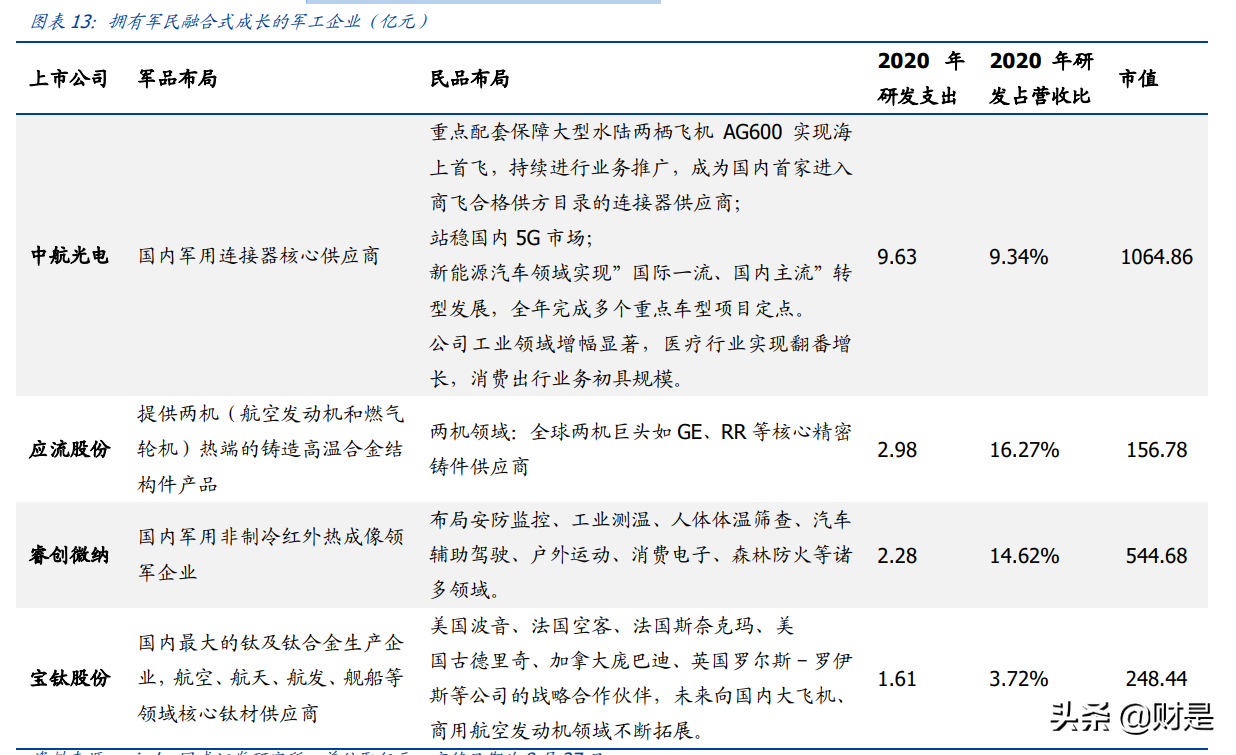Select the company name 中航光电
Screen dimensions: 1236x755
(69, 256)
